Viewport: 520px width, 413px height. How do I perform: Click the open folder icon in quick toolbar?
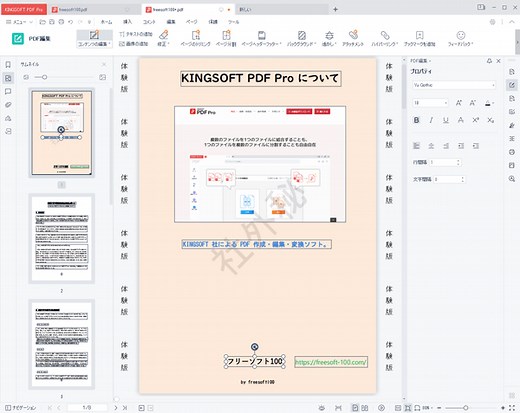coord(42,22)
